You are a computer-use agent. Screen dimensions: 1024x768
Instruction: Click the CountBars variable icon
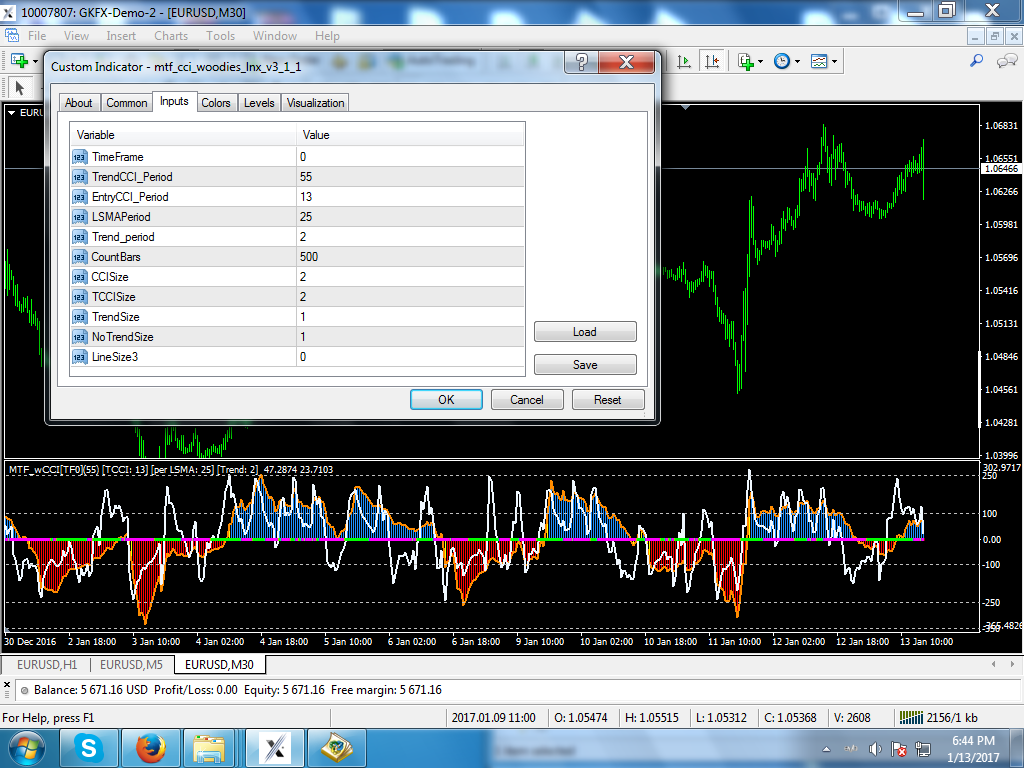click(x=80, y=257)
